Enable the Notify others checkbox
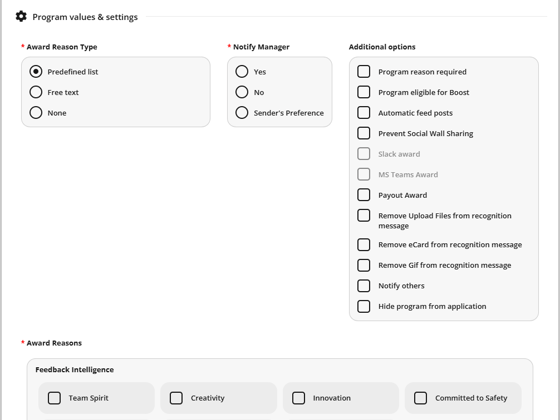This screenshot has width=560, height=420. click(x=364, y=286)
